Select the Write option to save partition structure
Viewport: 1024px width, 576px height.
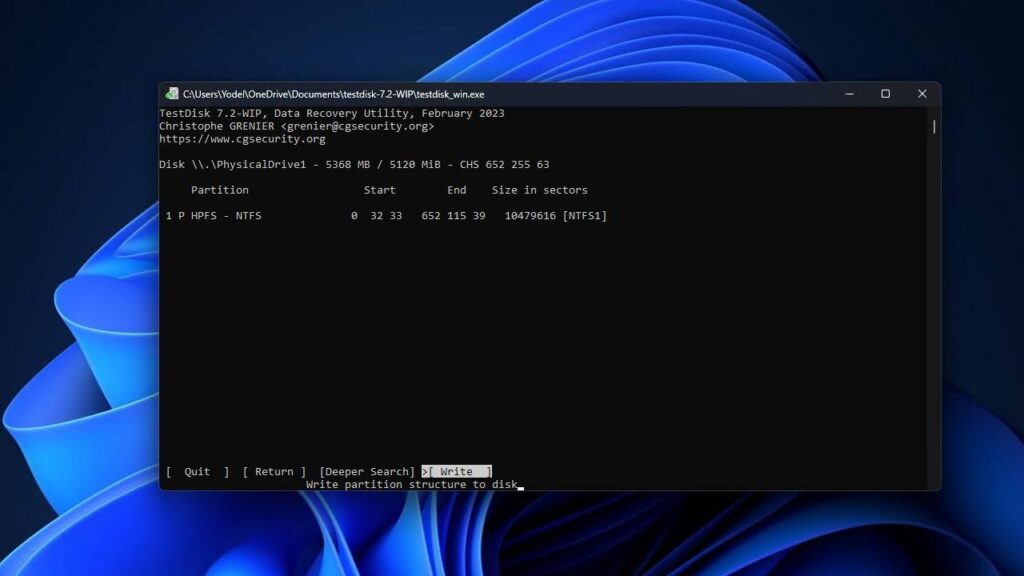pos(457,470)
